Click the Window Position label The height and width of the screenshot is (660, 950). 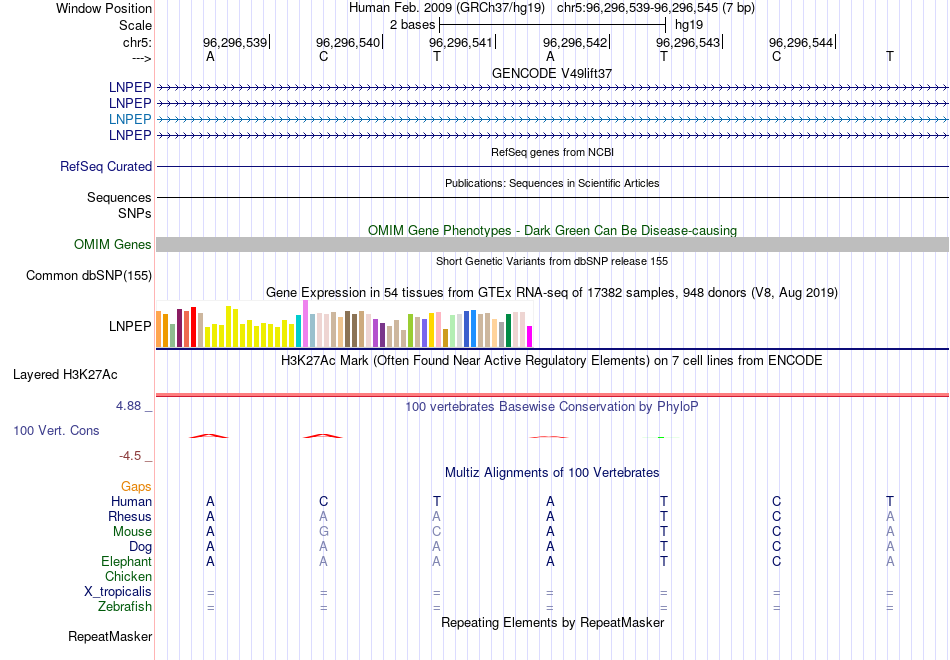104,8
